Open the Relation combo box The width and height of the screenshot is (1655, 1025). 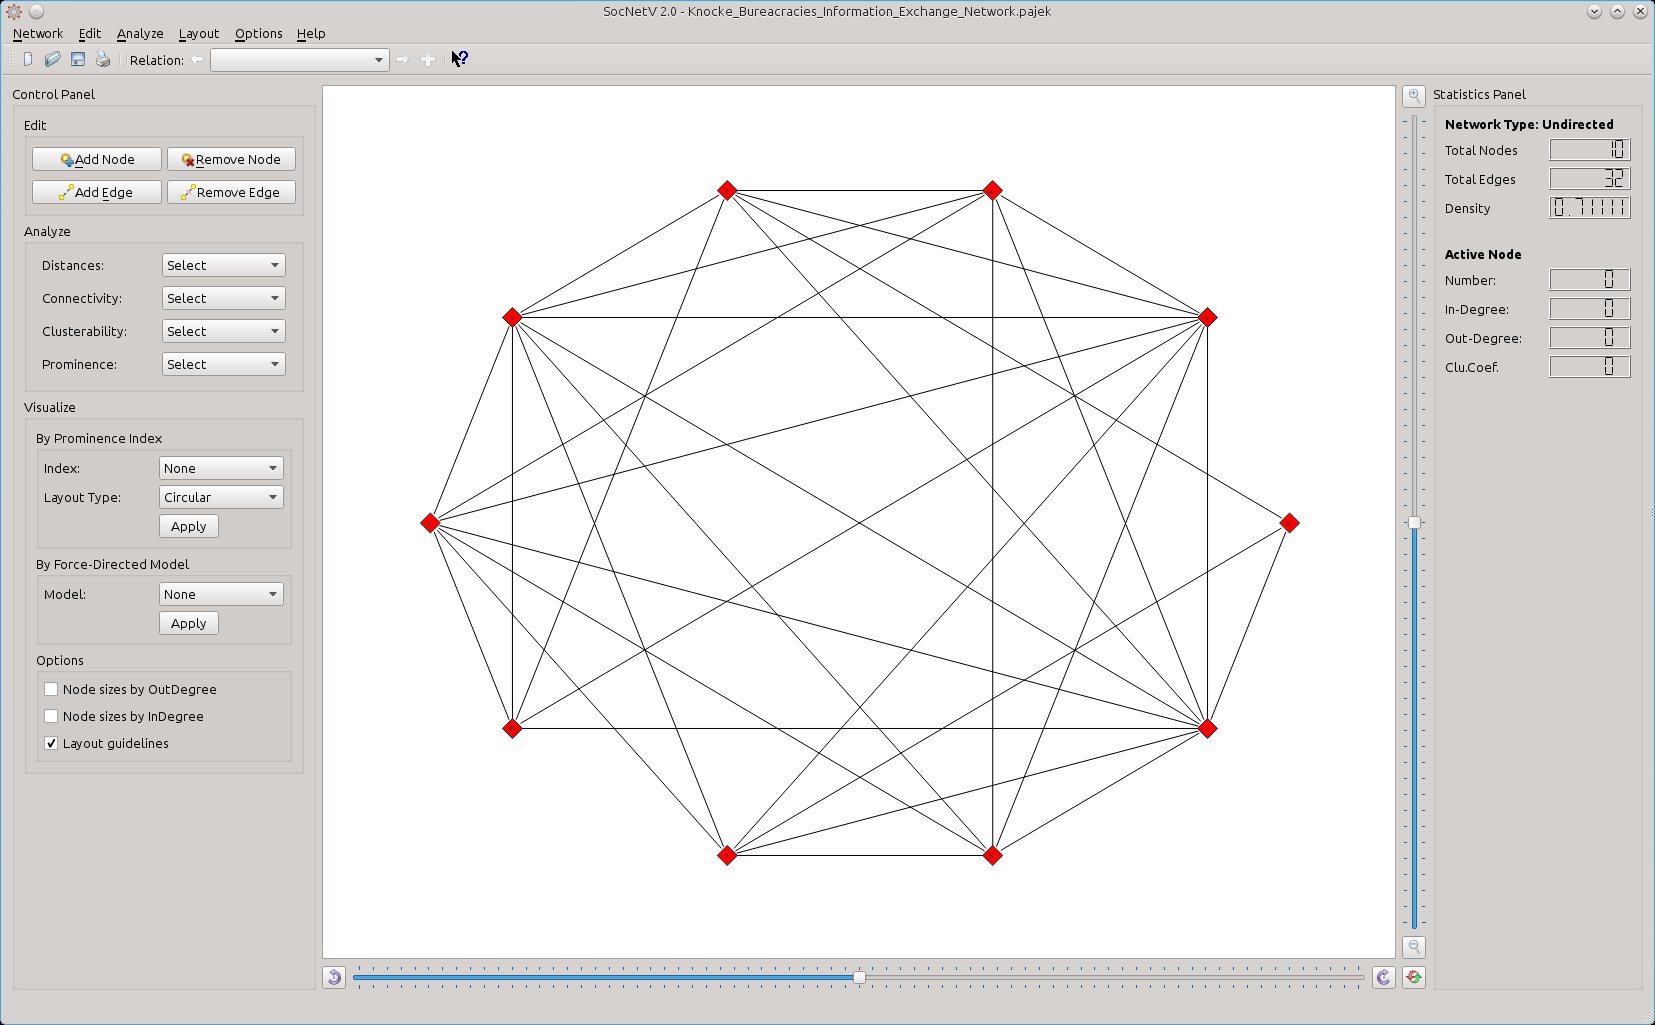click(299, 60)
